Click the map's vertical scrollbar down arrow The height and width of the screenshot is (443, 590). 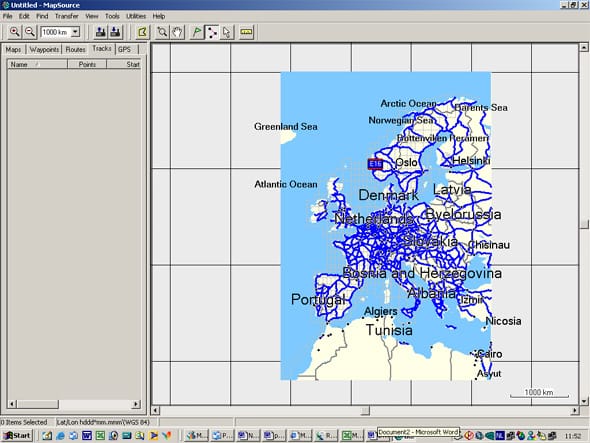pos(584,401)
